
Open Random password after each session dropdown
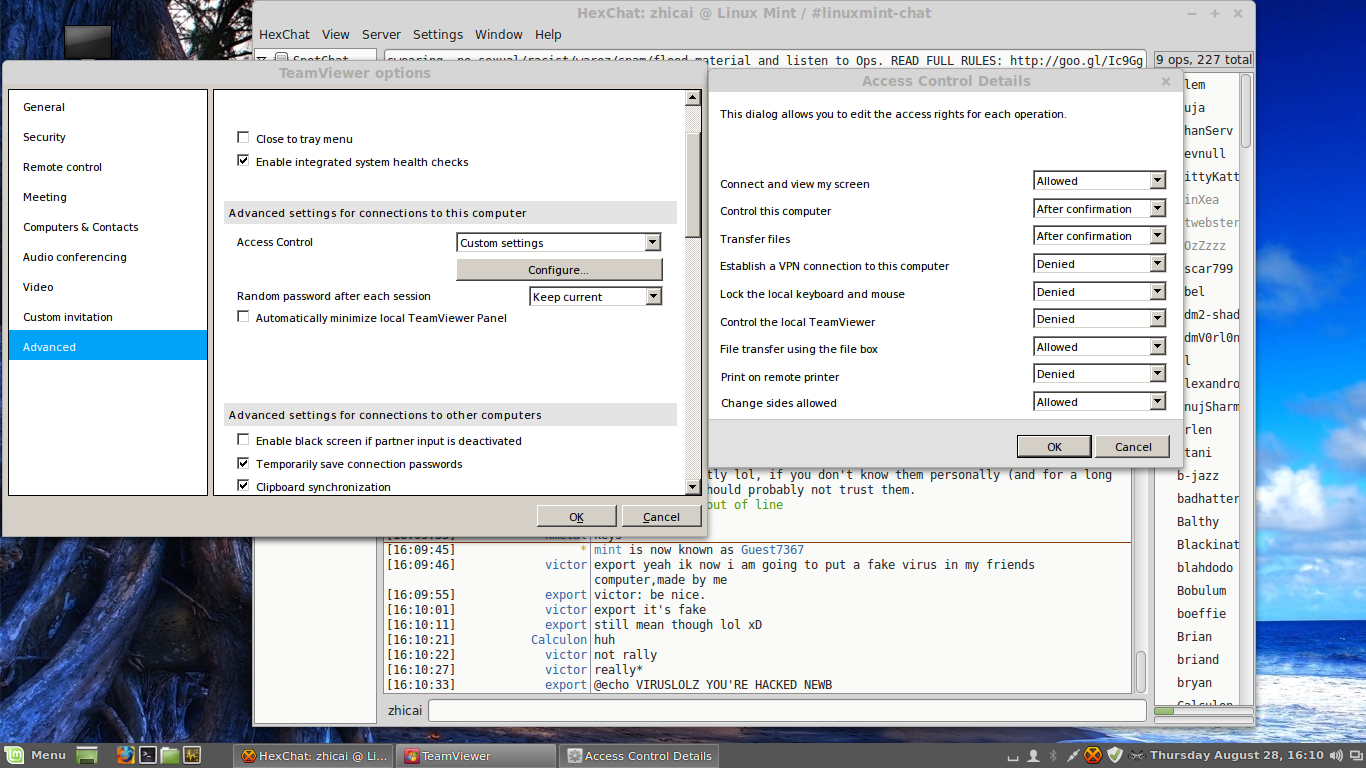coord(596,296)
